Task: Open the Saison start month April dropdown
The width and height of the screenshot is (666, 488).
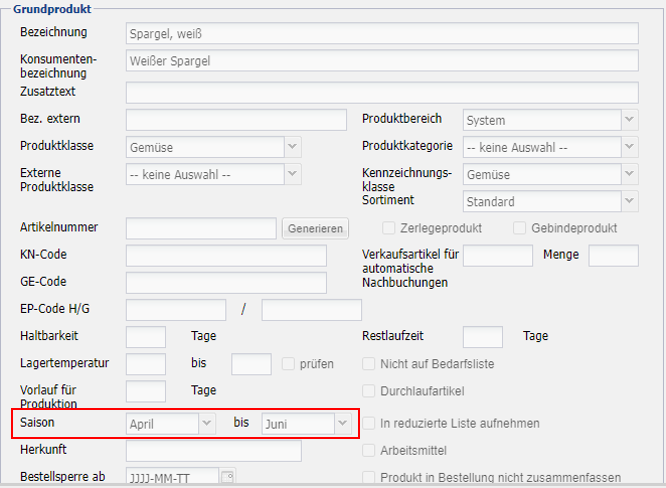Action: 171,424
